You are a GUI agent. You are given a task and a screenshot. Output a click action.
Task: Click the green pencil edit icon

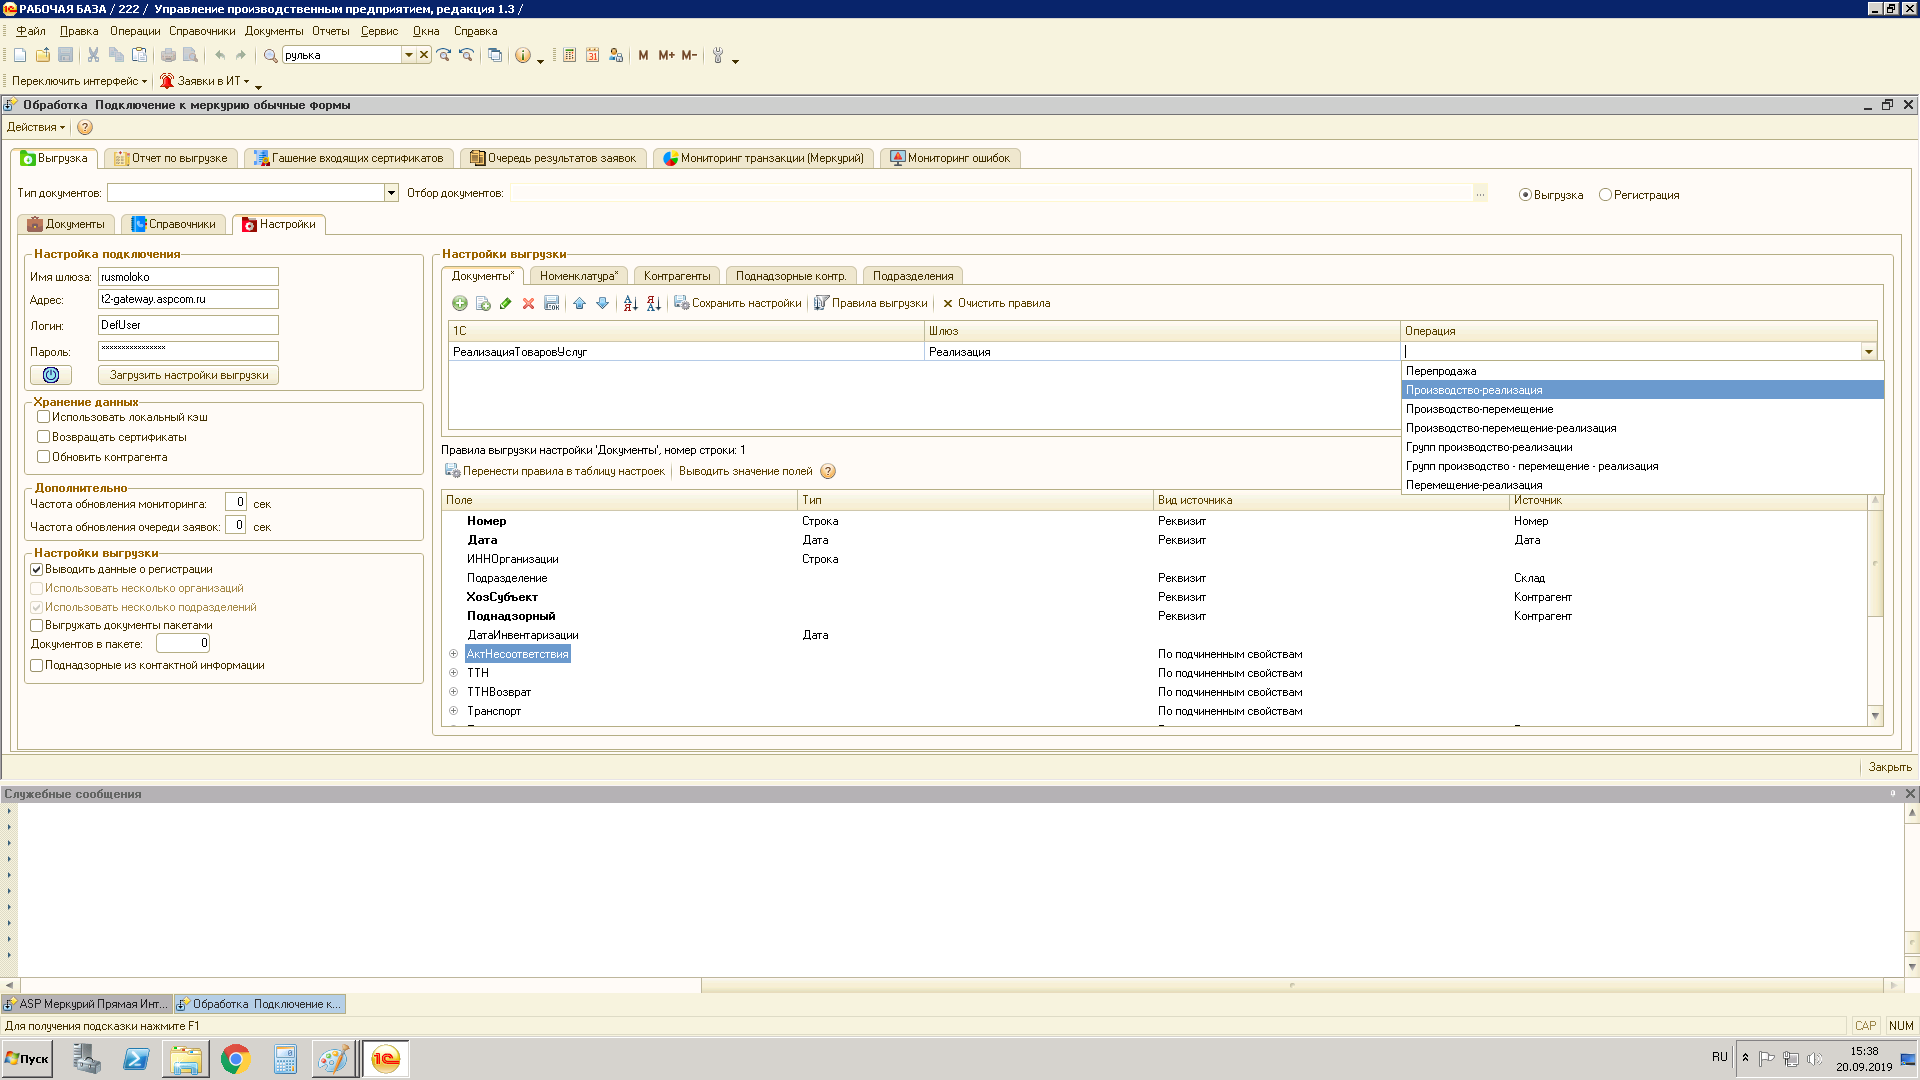pos(506,303)
